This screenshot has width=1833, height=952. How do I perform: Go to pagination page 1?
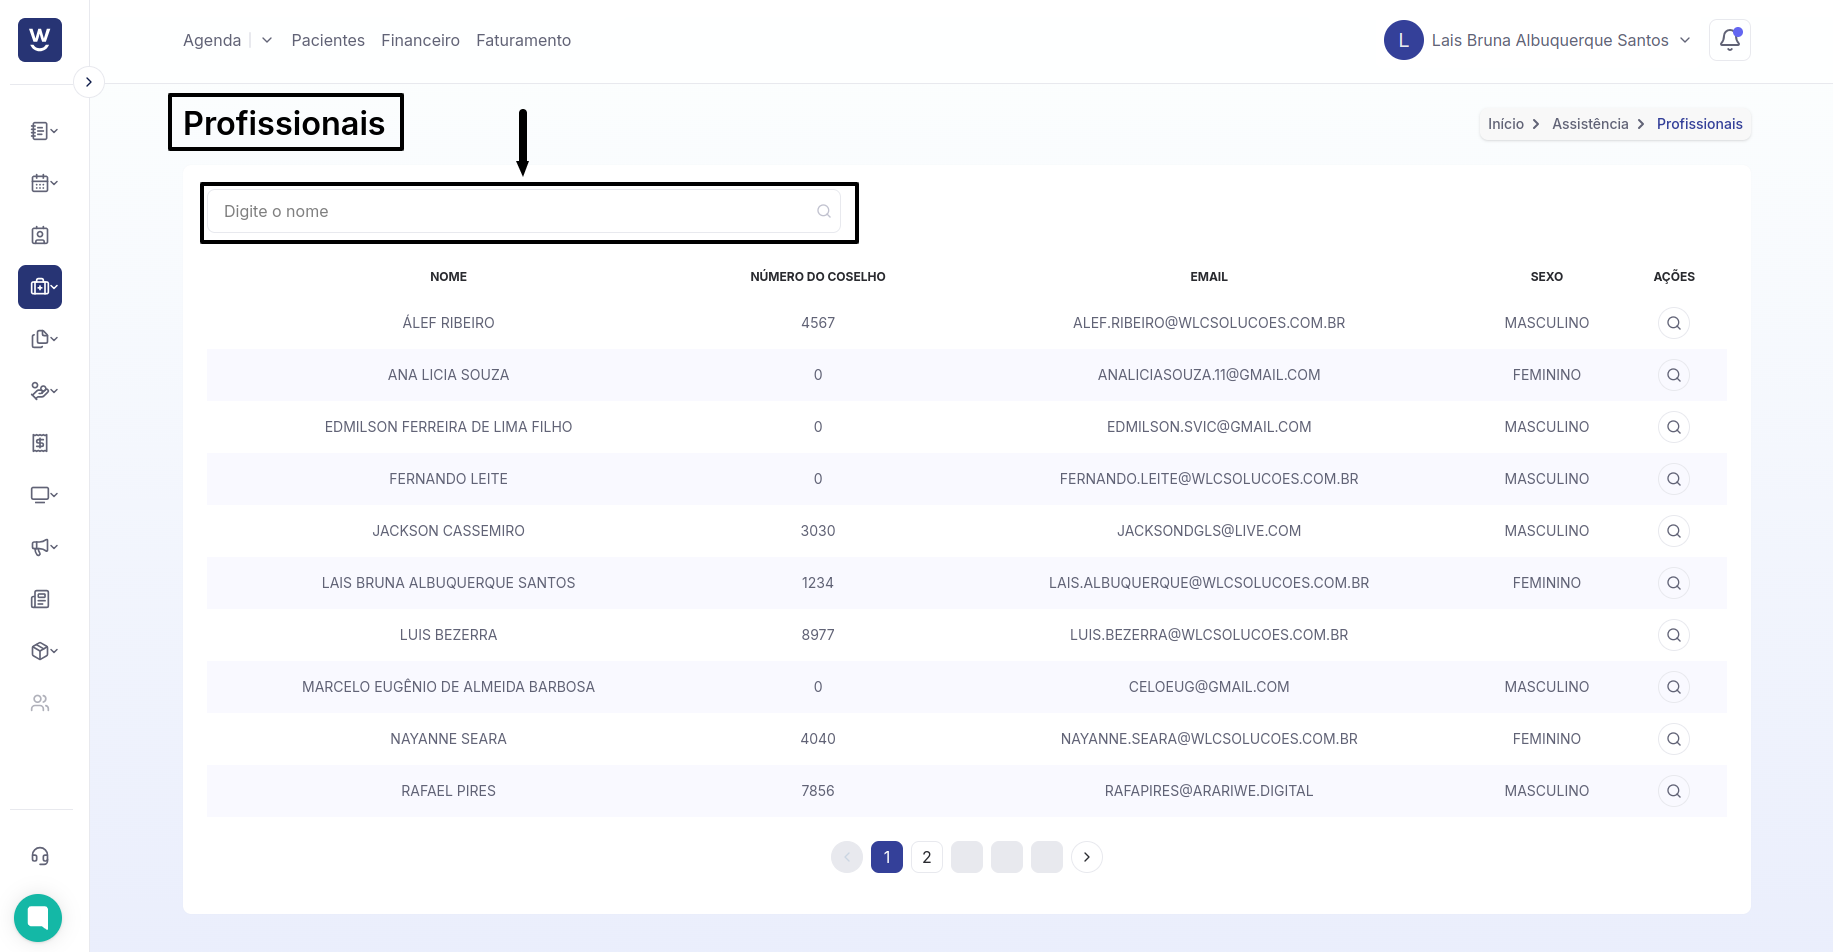887,857
